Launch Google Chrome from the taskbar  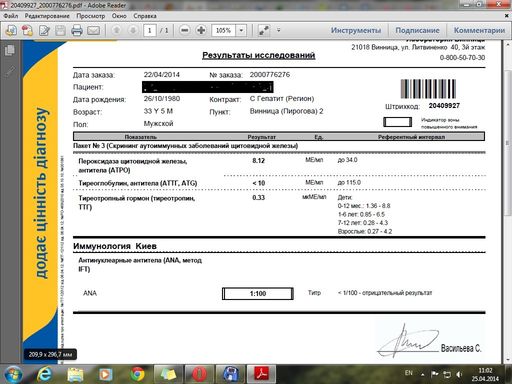coord(137,374)
